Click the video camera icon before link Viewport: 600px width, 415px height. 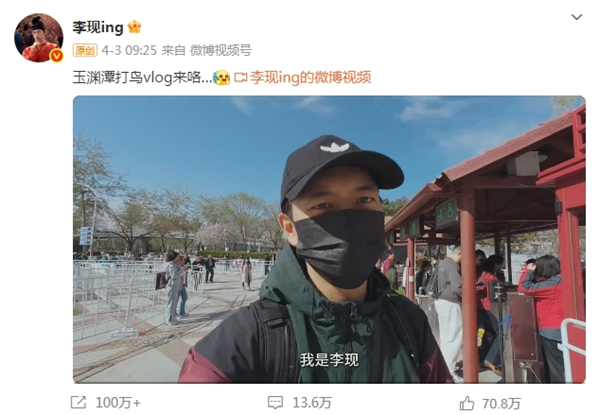(240, 78)
